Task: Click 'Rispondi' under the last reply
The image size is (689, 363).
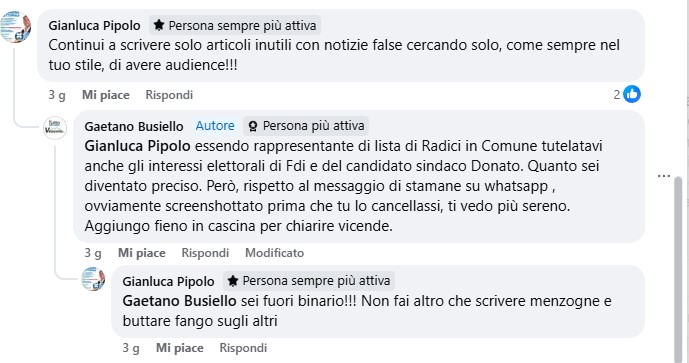Action: pyautogui.click(x=243, y=348)
